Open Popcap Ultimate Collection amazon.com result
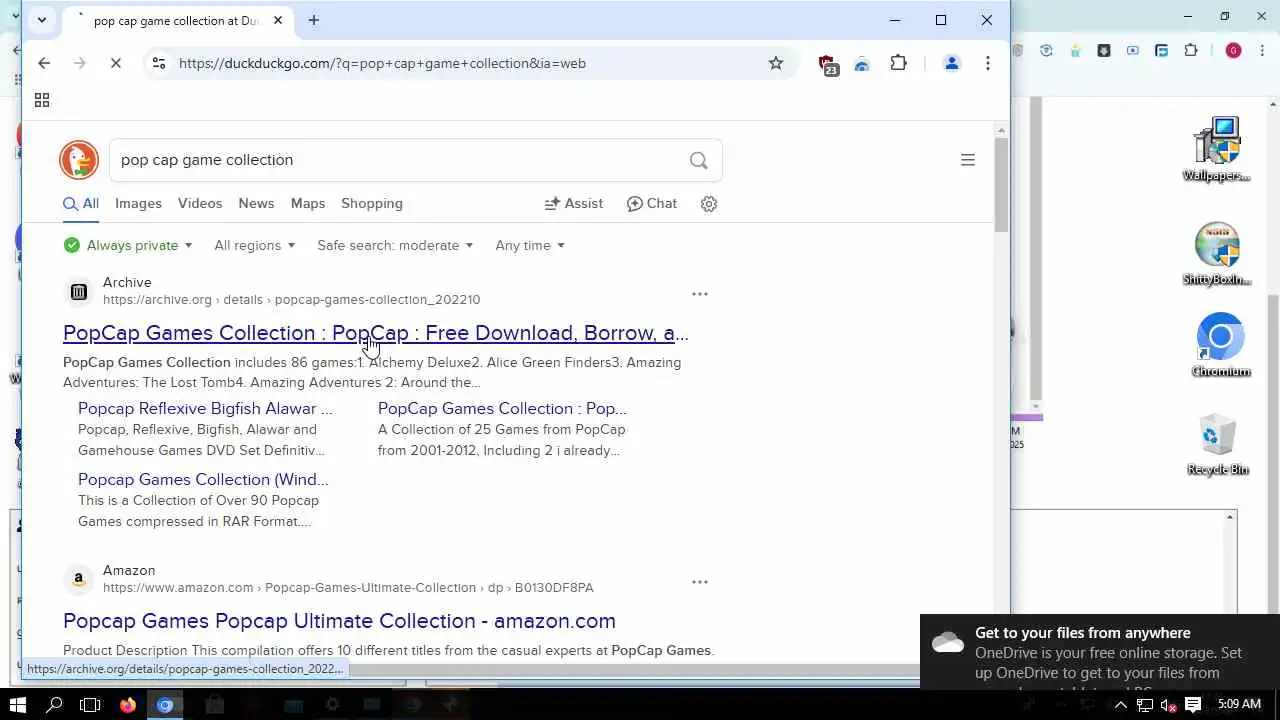 (x=339, y=621)
